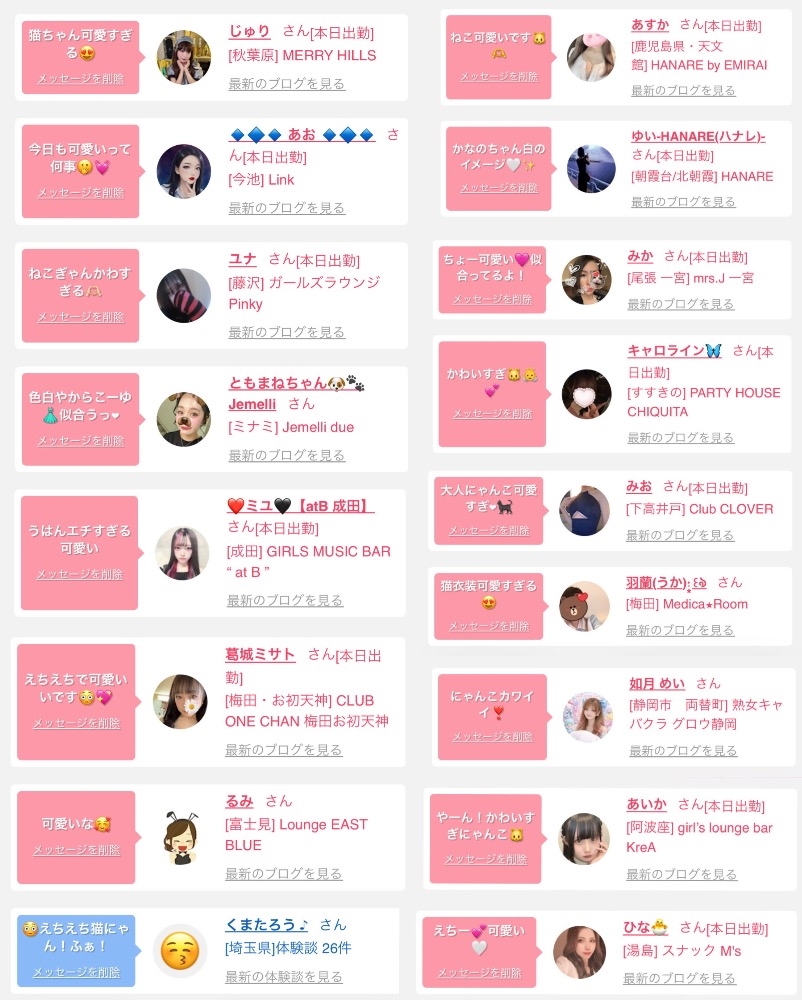This screenshot has height=1000, width=802.
Task: Click the あお profile picture
Action: (184, 171)
